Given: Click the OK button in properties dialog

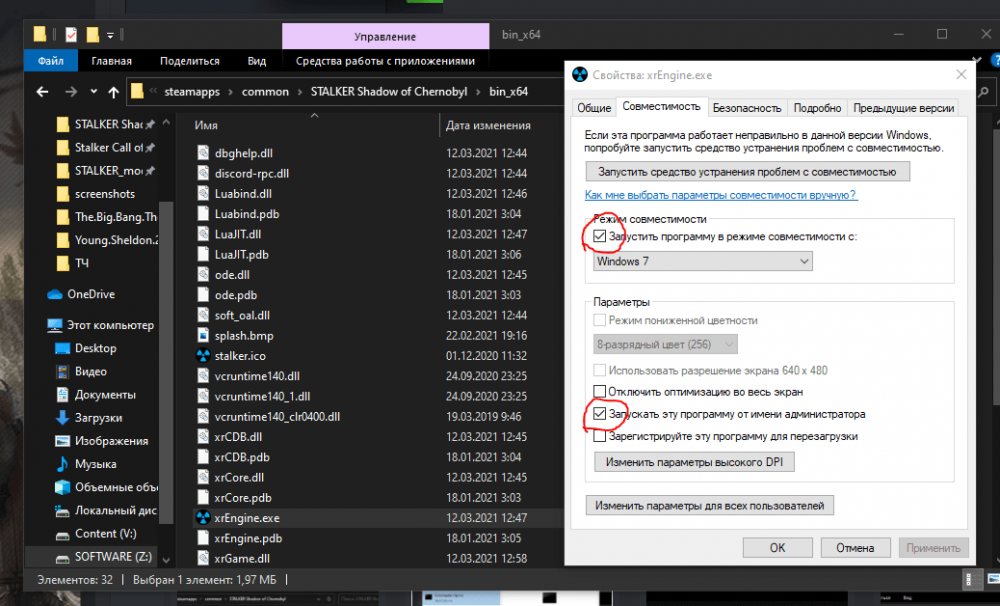Looking at the screenshot, I should click(777, 548).
